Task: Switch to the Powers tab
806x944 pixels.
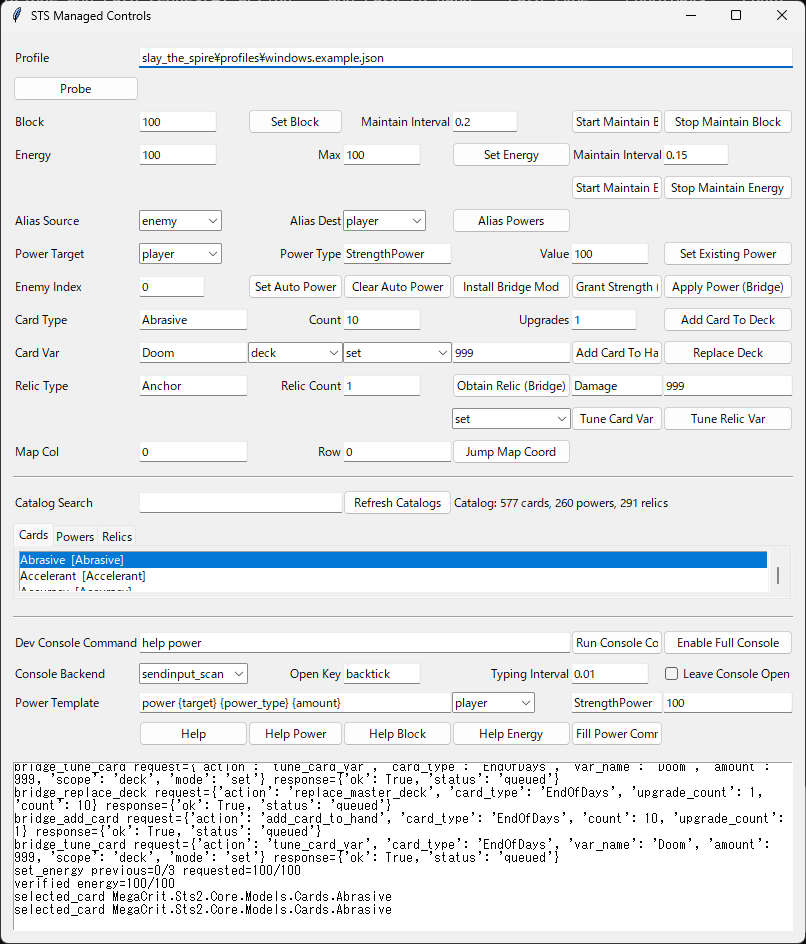Action: (x=75, y=536)
